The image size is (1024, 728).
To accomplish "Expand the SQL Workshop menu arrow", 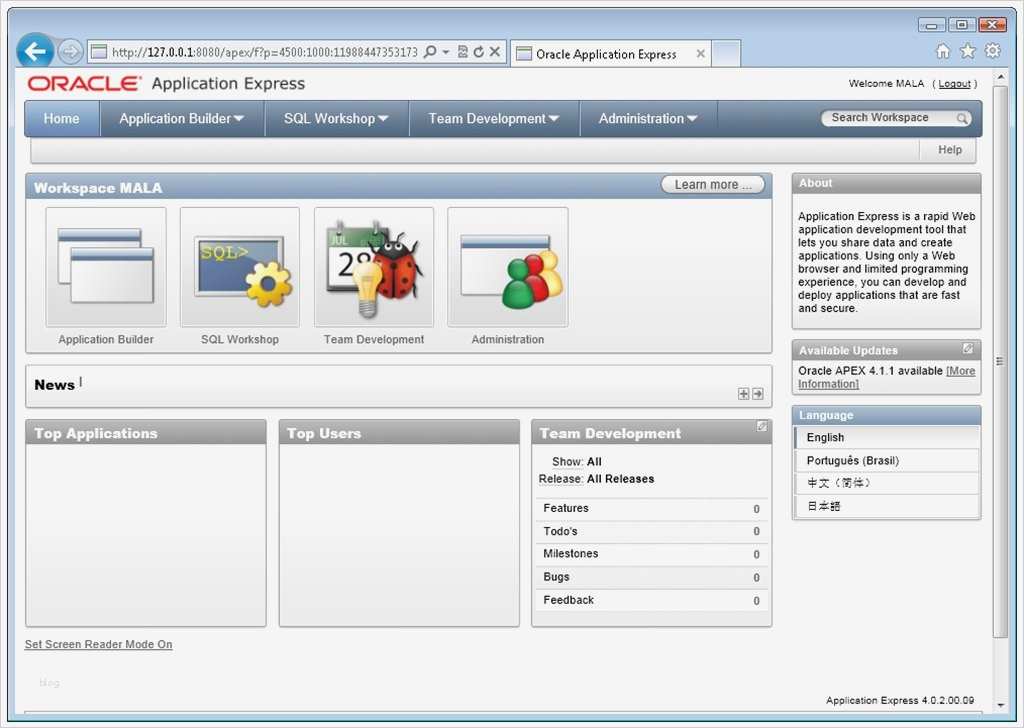I will pos(383,119).
